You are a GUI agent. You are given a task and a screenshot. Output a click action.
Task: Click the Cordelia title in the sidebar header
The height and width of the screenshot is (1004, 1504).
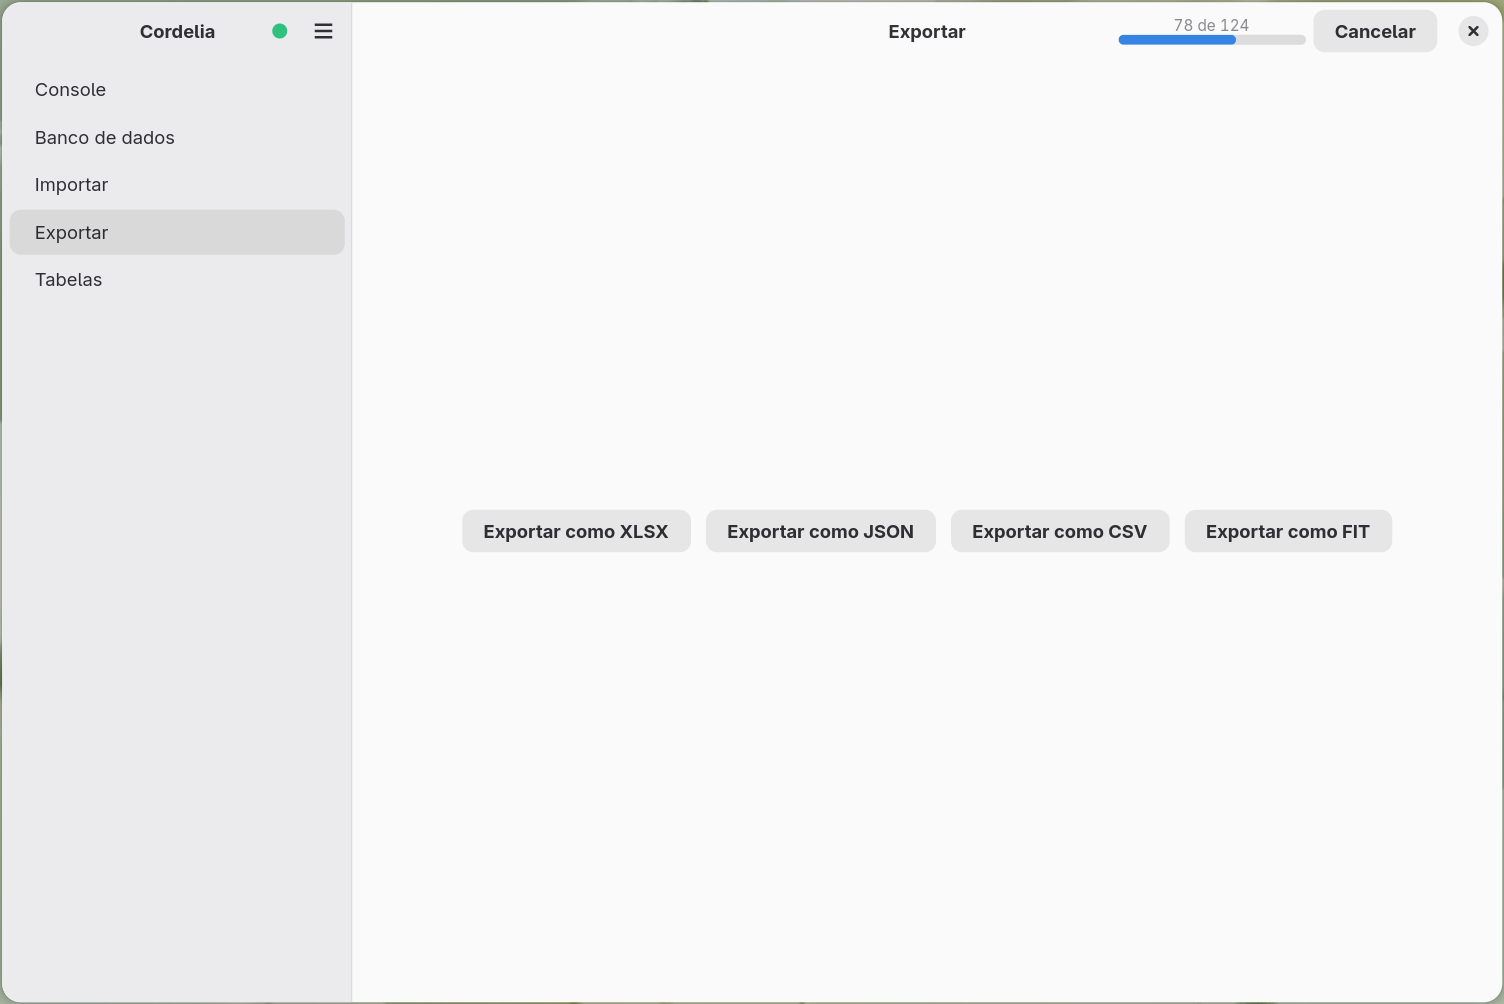pyautogui.click(x=177, y=31)
